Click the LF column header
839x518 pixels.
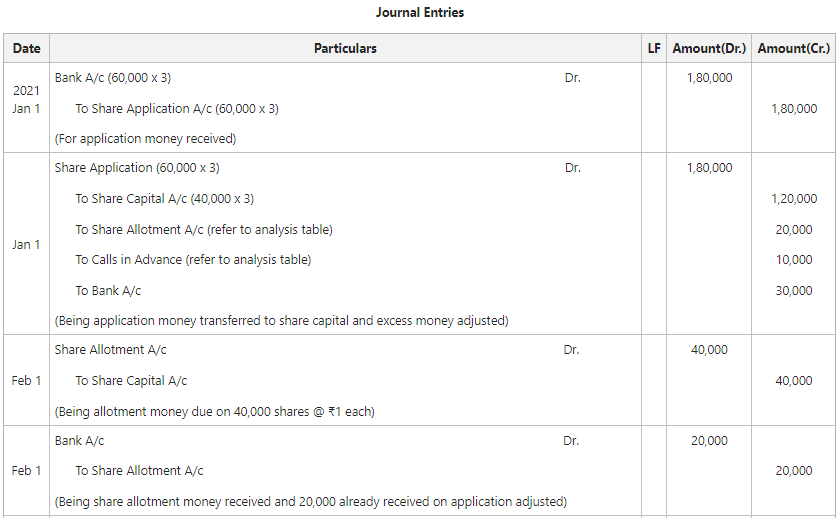pyautogui.click(x=654, y=48)
